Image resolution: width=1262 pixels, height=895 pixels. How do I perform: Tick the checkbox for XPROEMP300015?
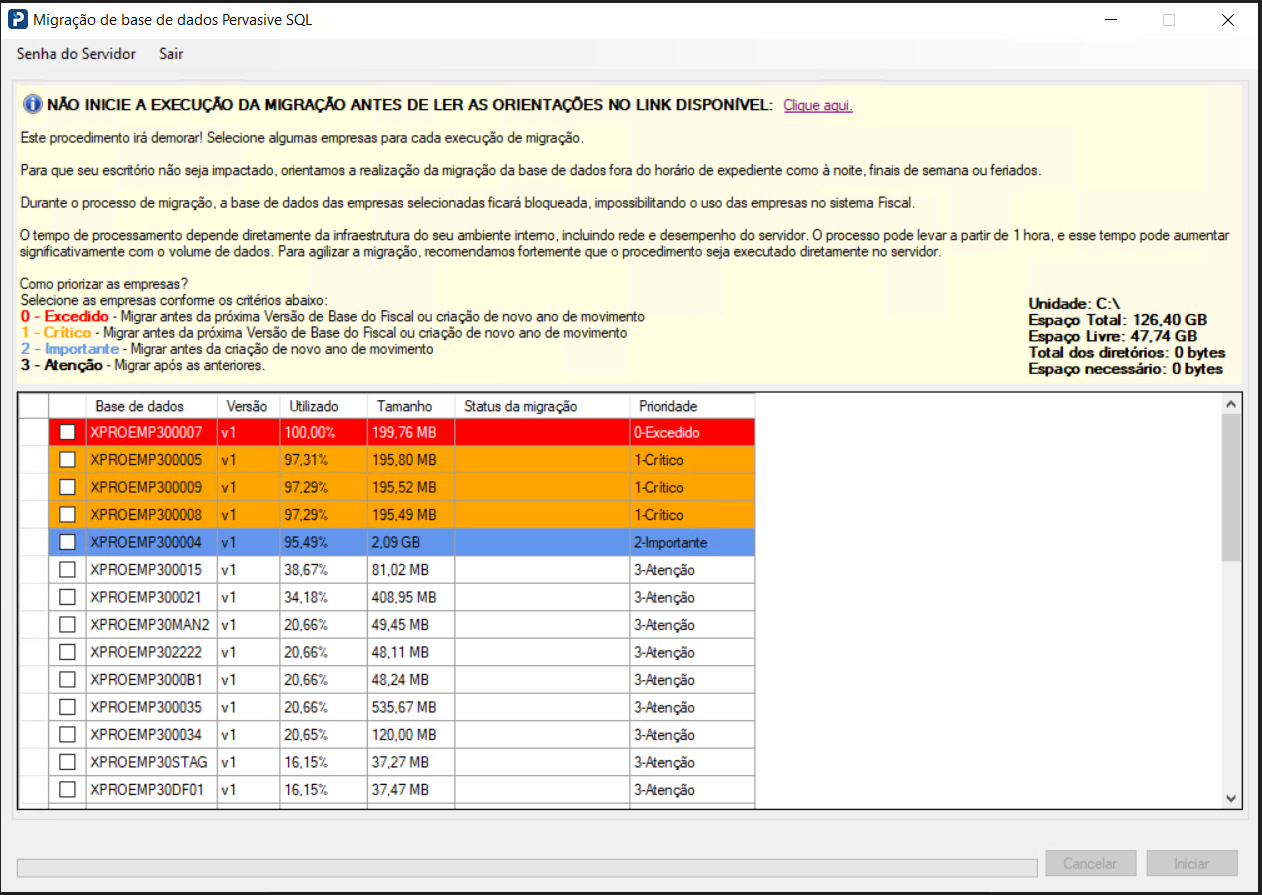pyautogui.click(x=67, y=570)
